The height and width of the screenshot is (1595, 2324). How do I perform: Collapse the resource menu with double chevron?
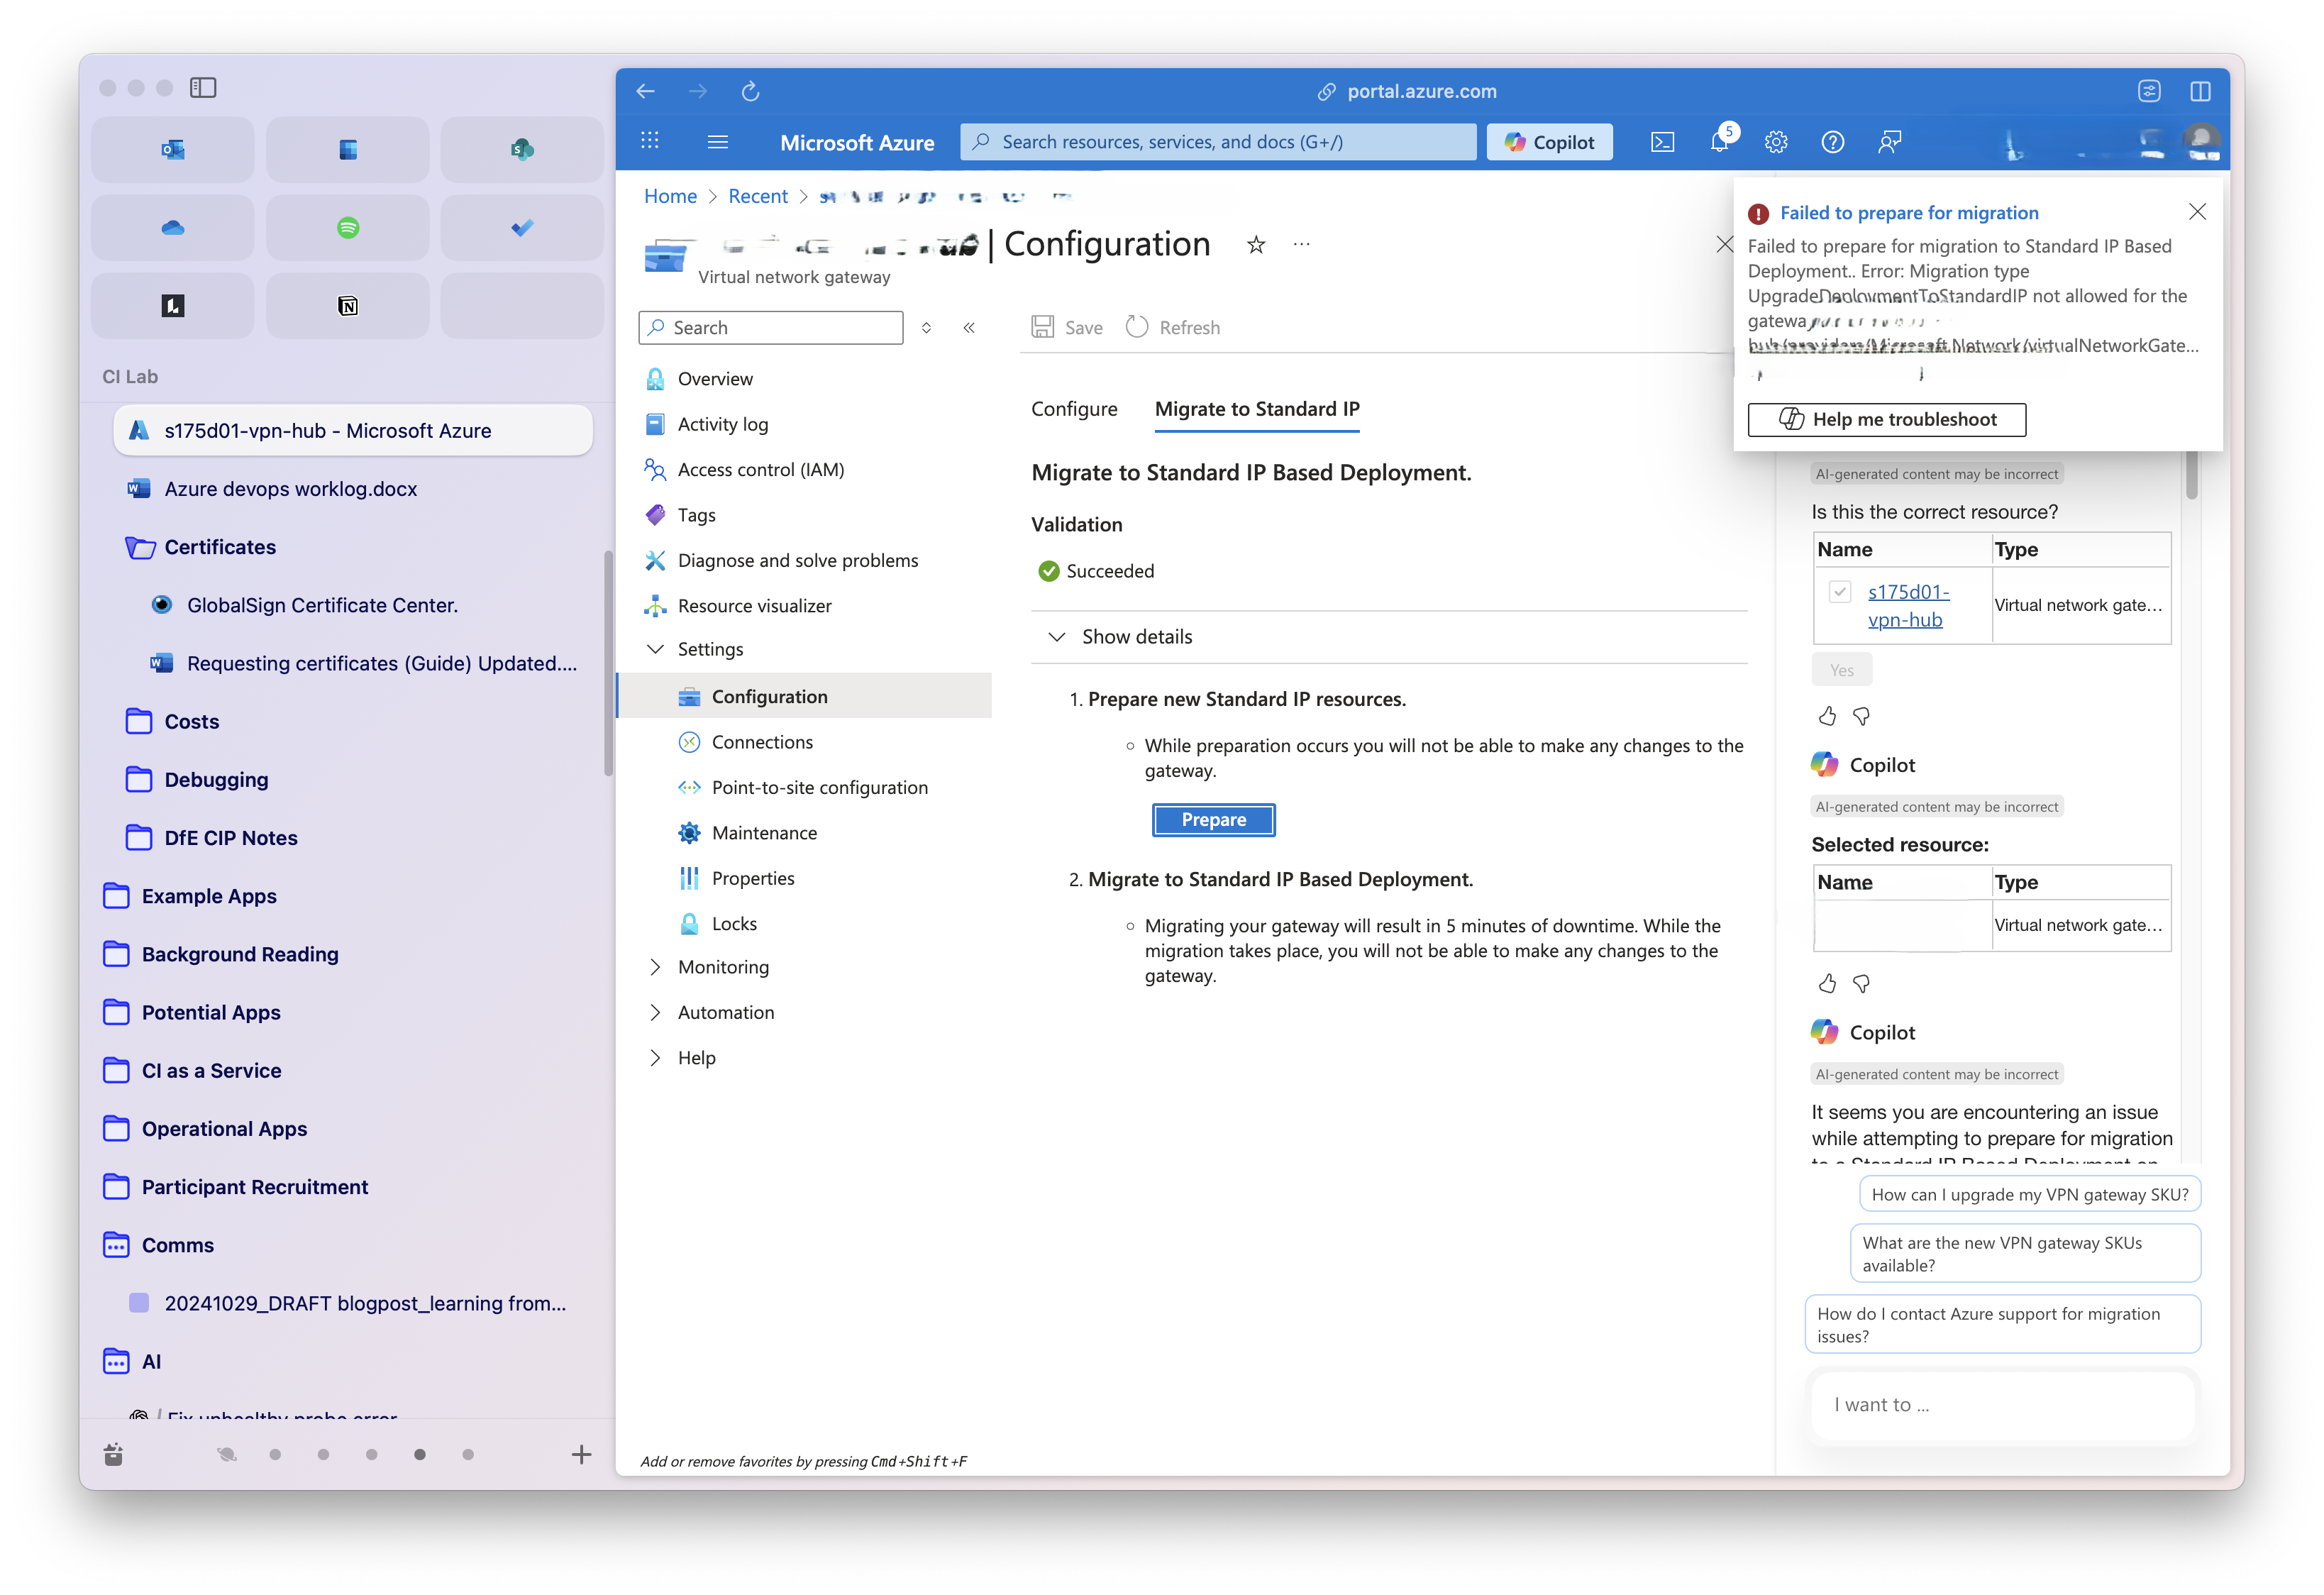pos(968,328)
